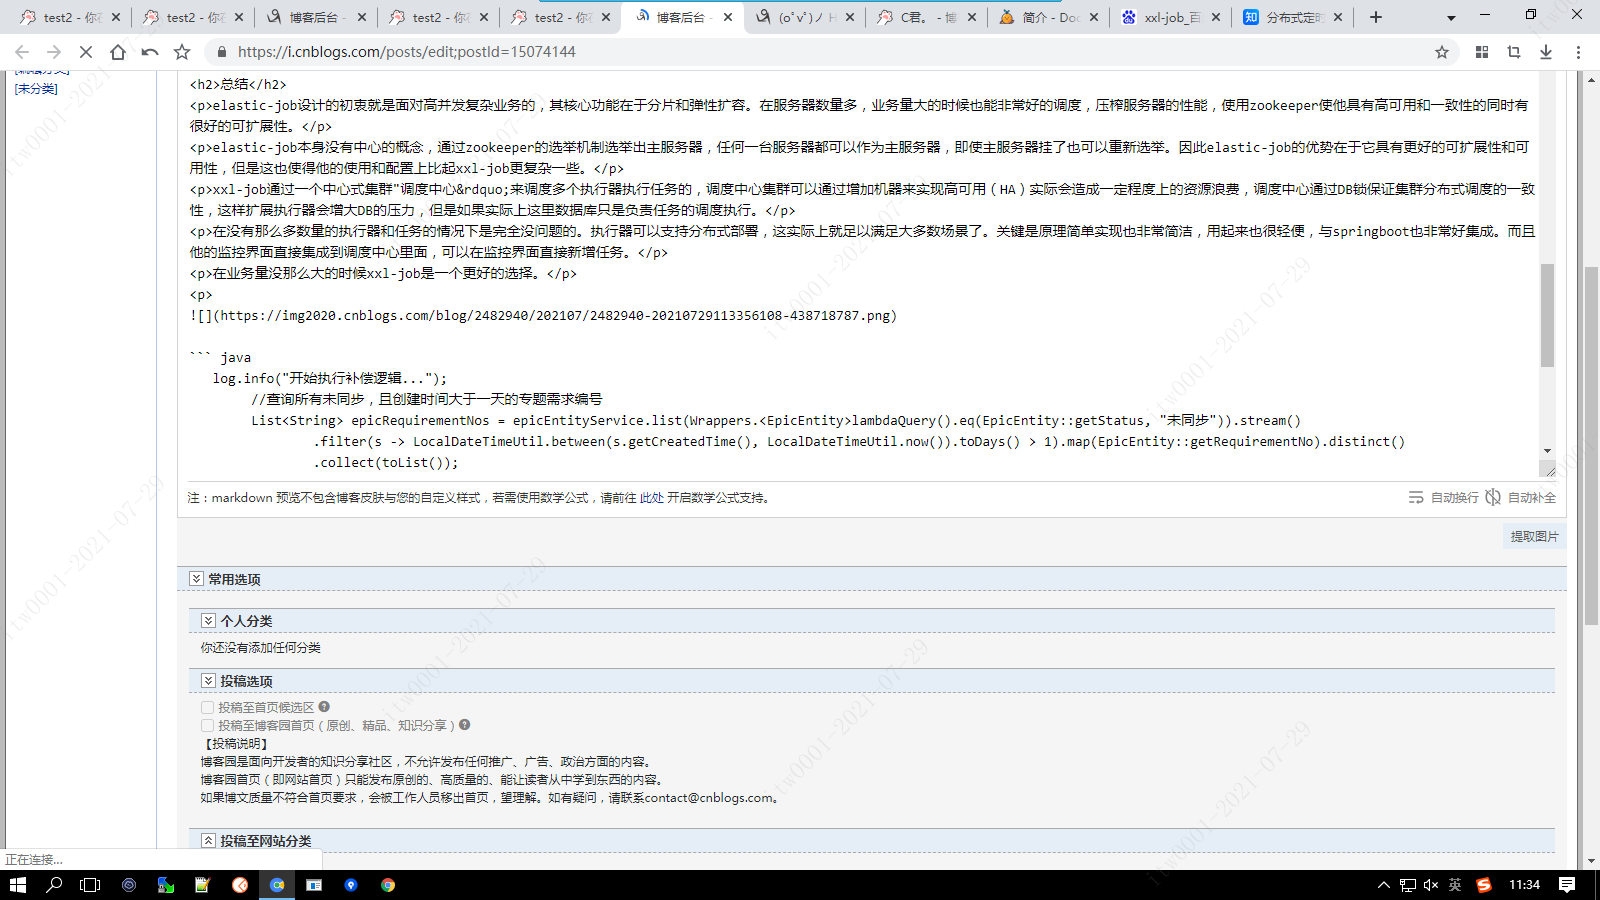The width and height of the screenshot is (1600, 900).
Task: Go to browser home page
Action: 118,52
